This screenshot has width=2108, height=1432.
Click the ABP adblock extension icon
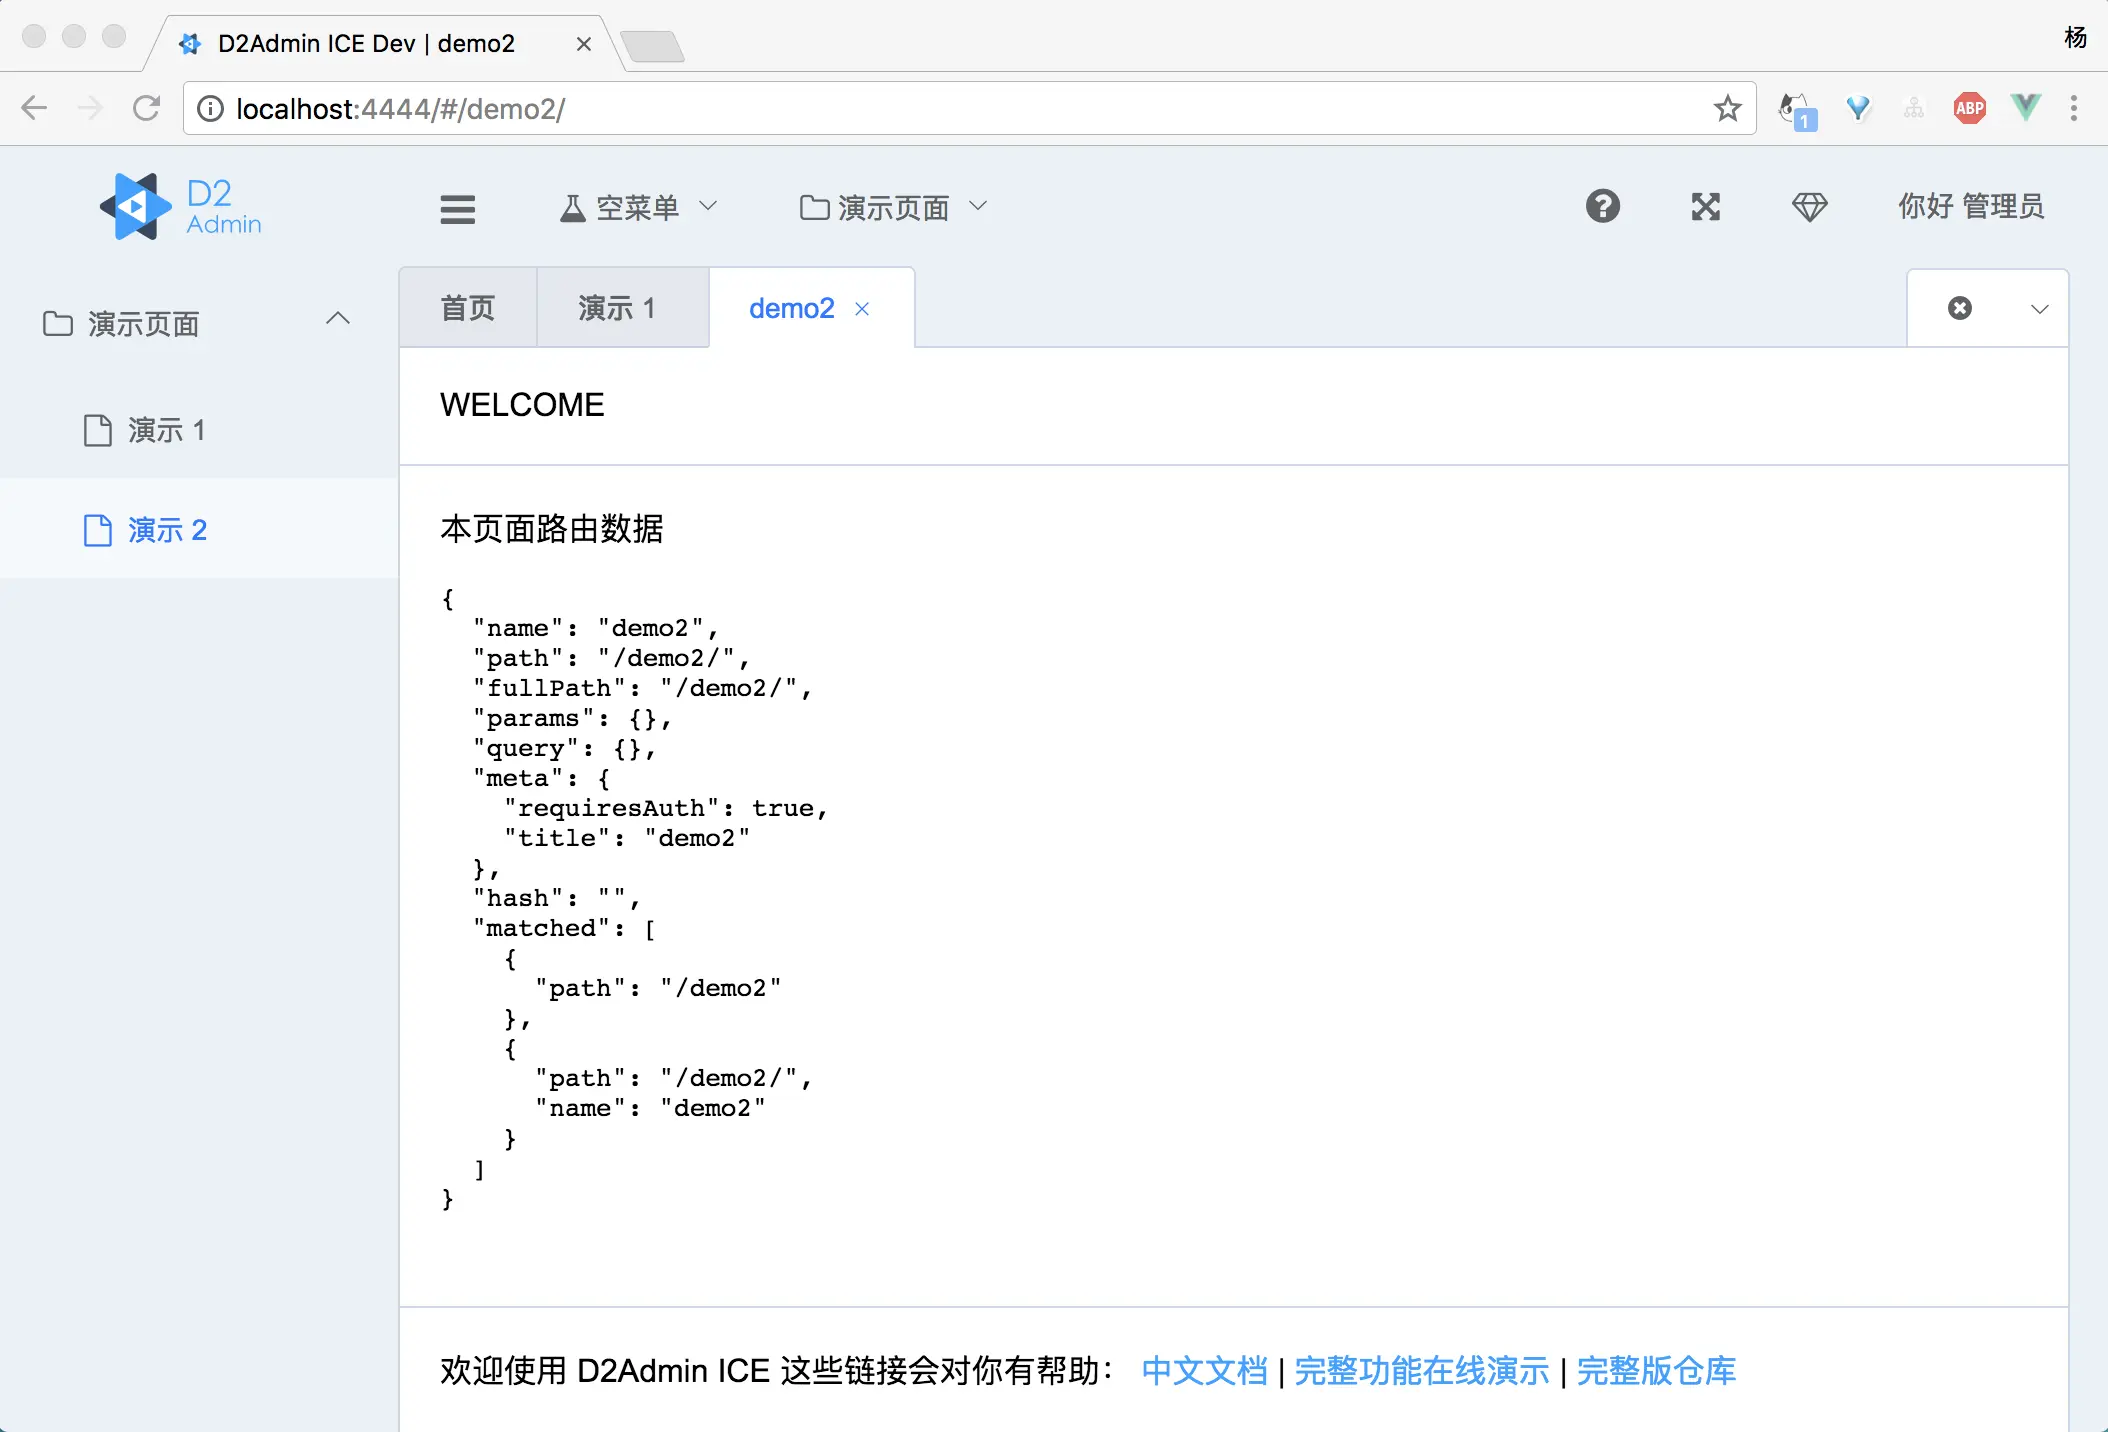click(1970, 108)
